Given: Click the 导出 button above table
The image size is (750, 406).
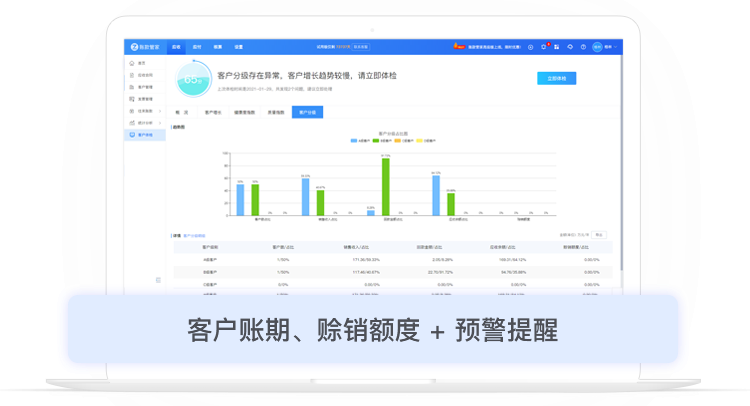Looking at the screenshot, I should (598, 234).
